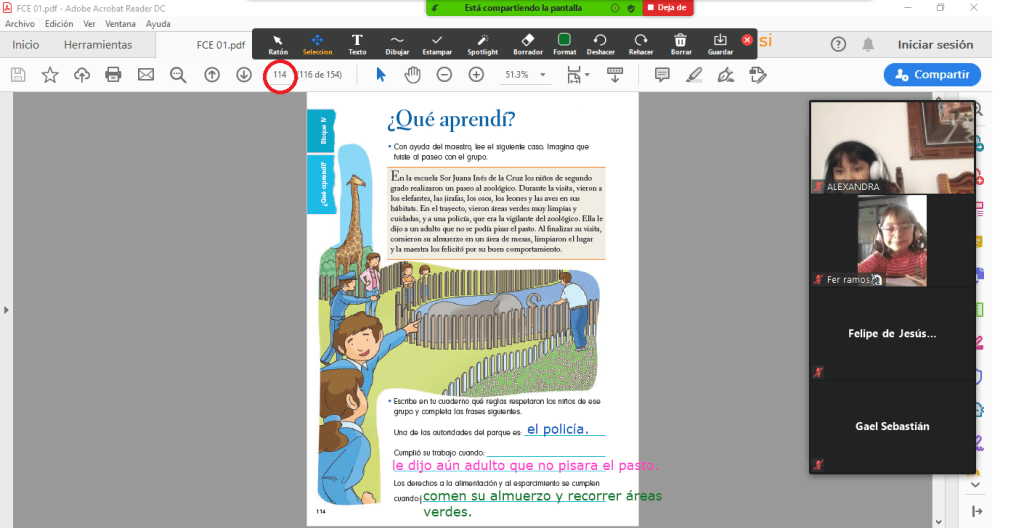Viewport: 1024px width, 528px height.
Task: Activate the Spotlight annotation tool
Action: click(x=482, y=43)
